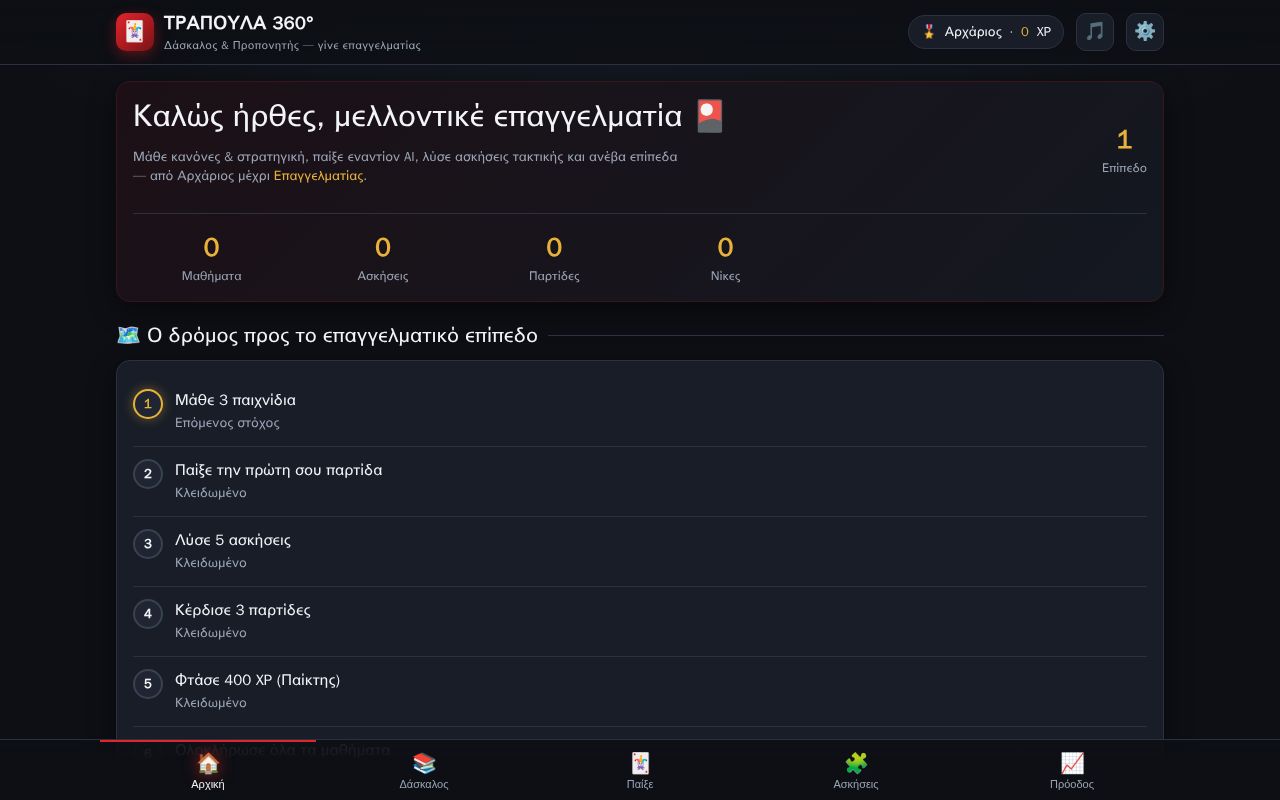Click the card emoji next to welcome heading
Screen dimensions: 1280x800
(709, 116)
